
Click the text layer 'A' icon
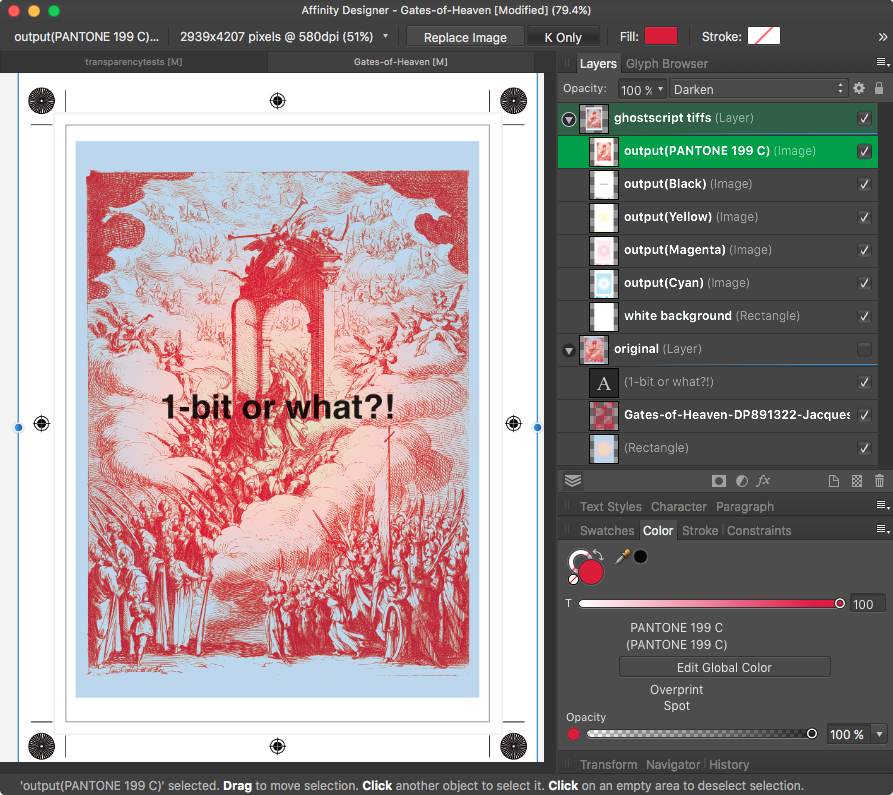click(604, 383)
